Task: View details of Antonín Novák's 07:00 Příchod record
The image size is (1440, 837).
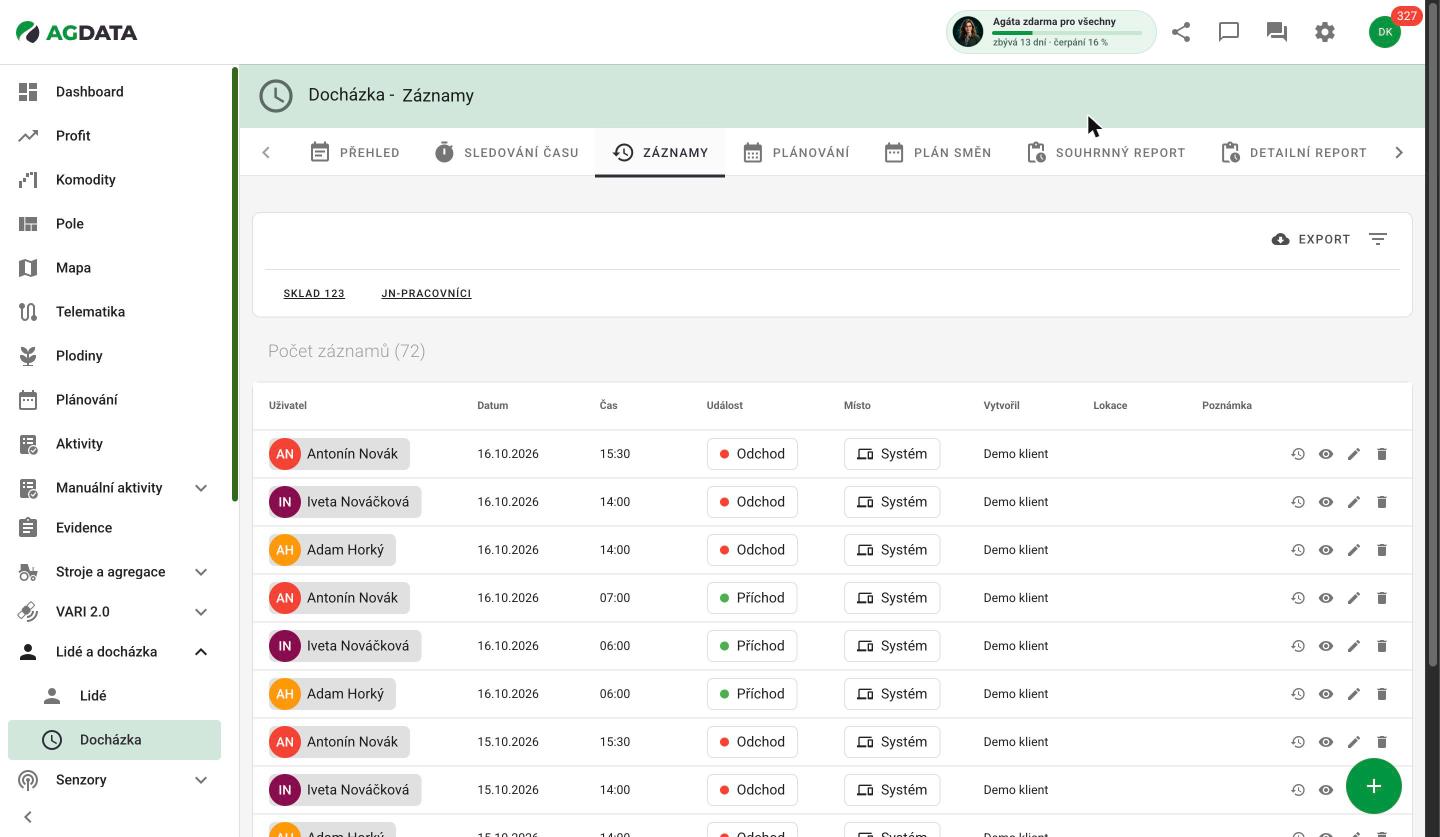Action: [1326, 598]
